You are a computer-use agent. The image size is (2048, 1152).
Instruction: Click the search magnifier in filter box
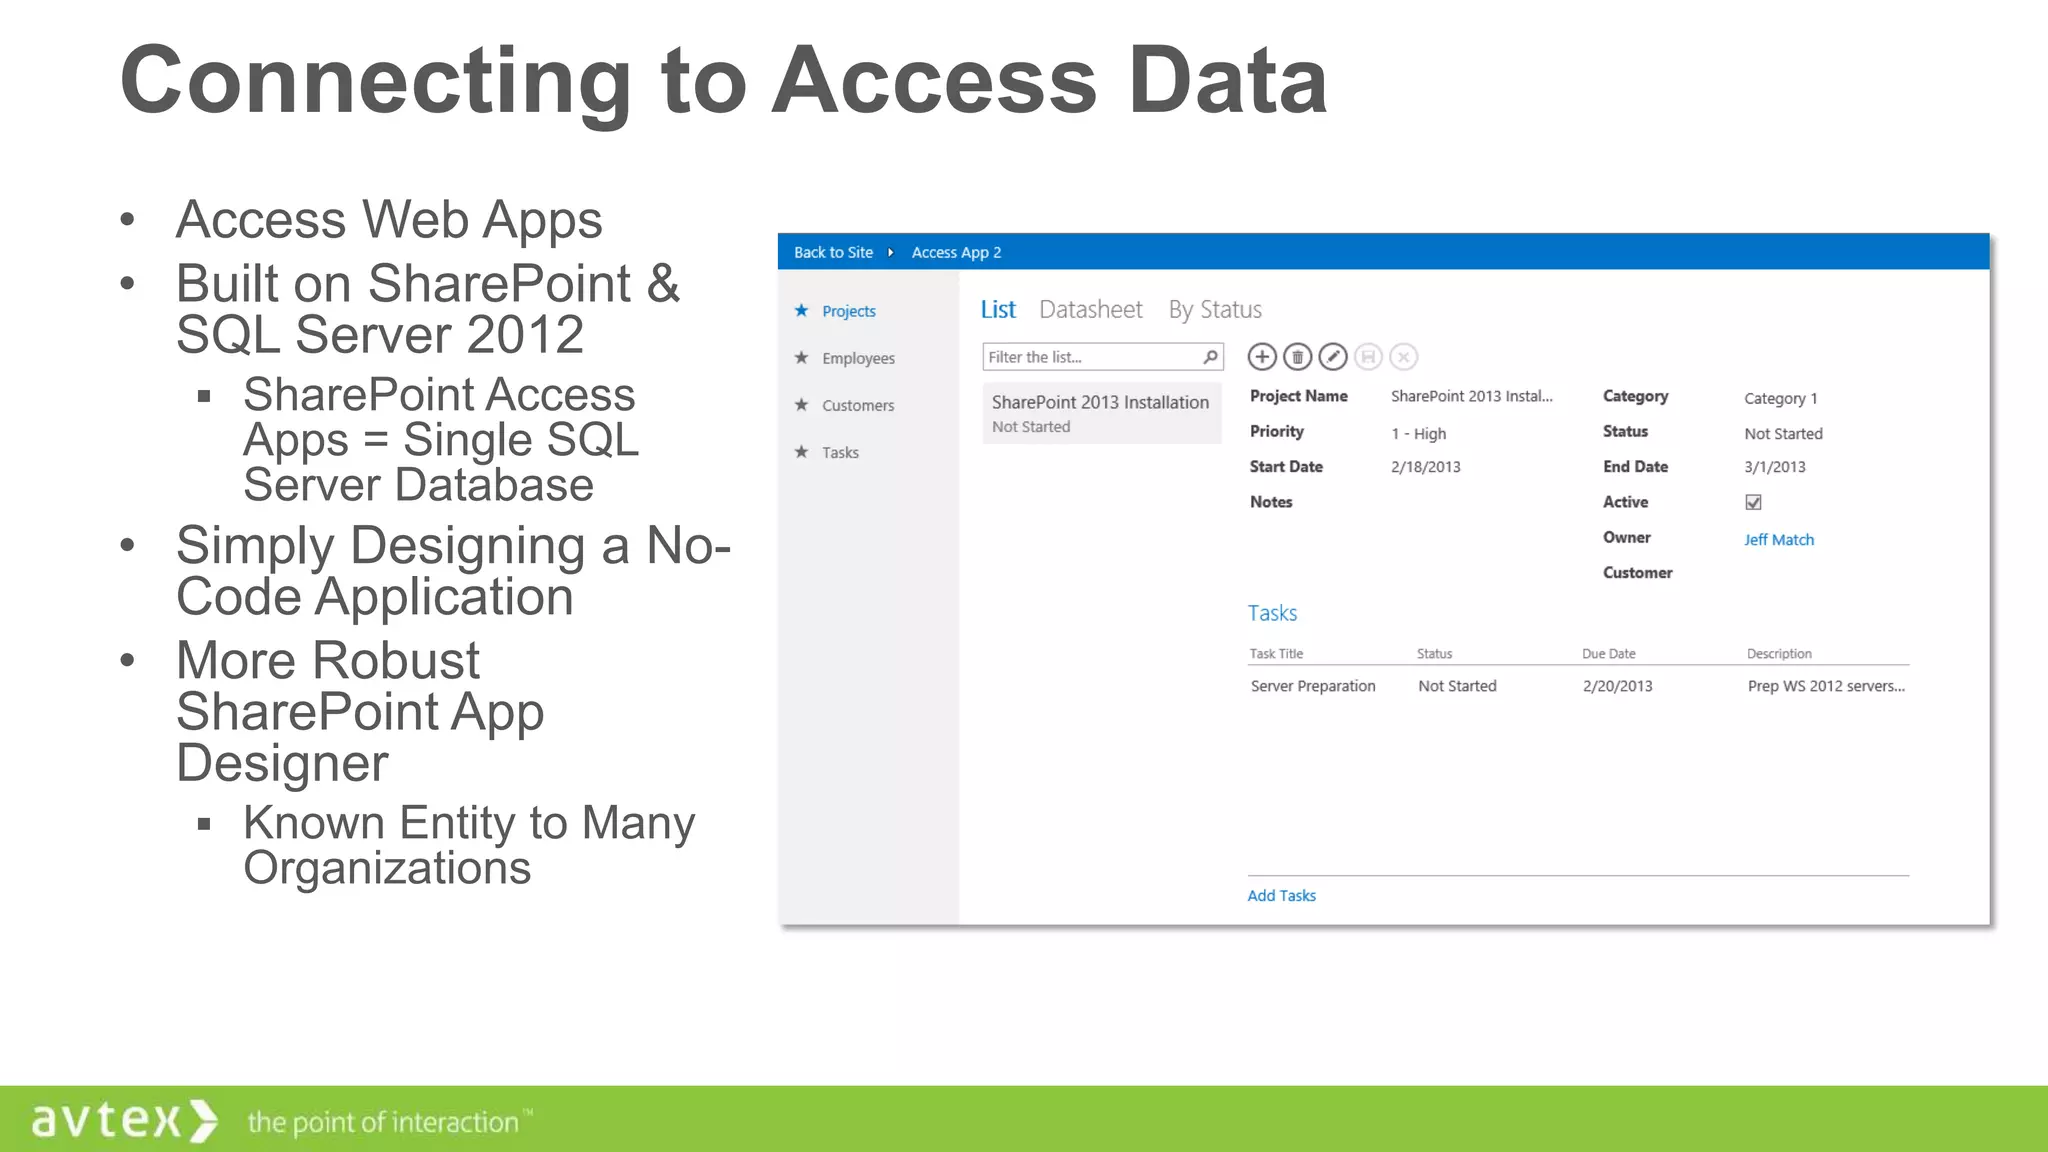click(1210, 357)
